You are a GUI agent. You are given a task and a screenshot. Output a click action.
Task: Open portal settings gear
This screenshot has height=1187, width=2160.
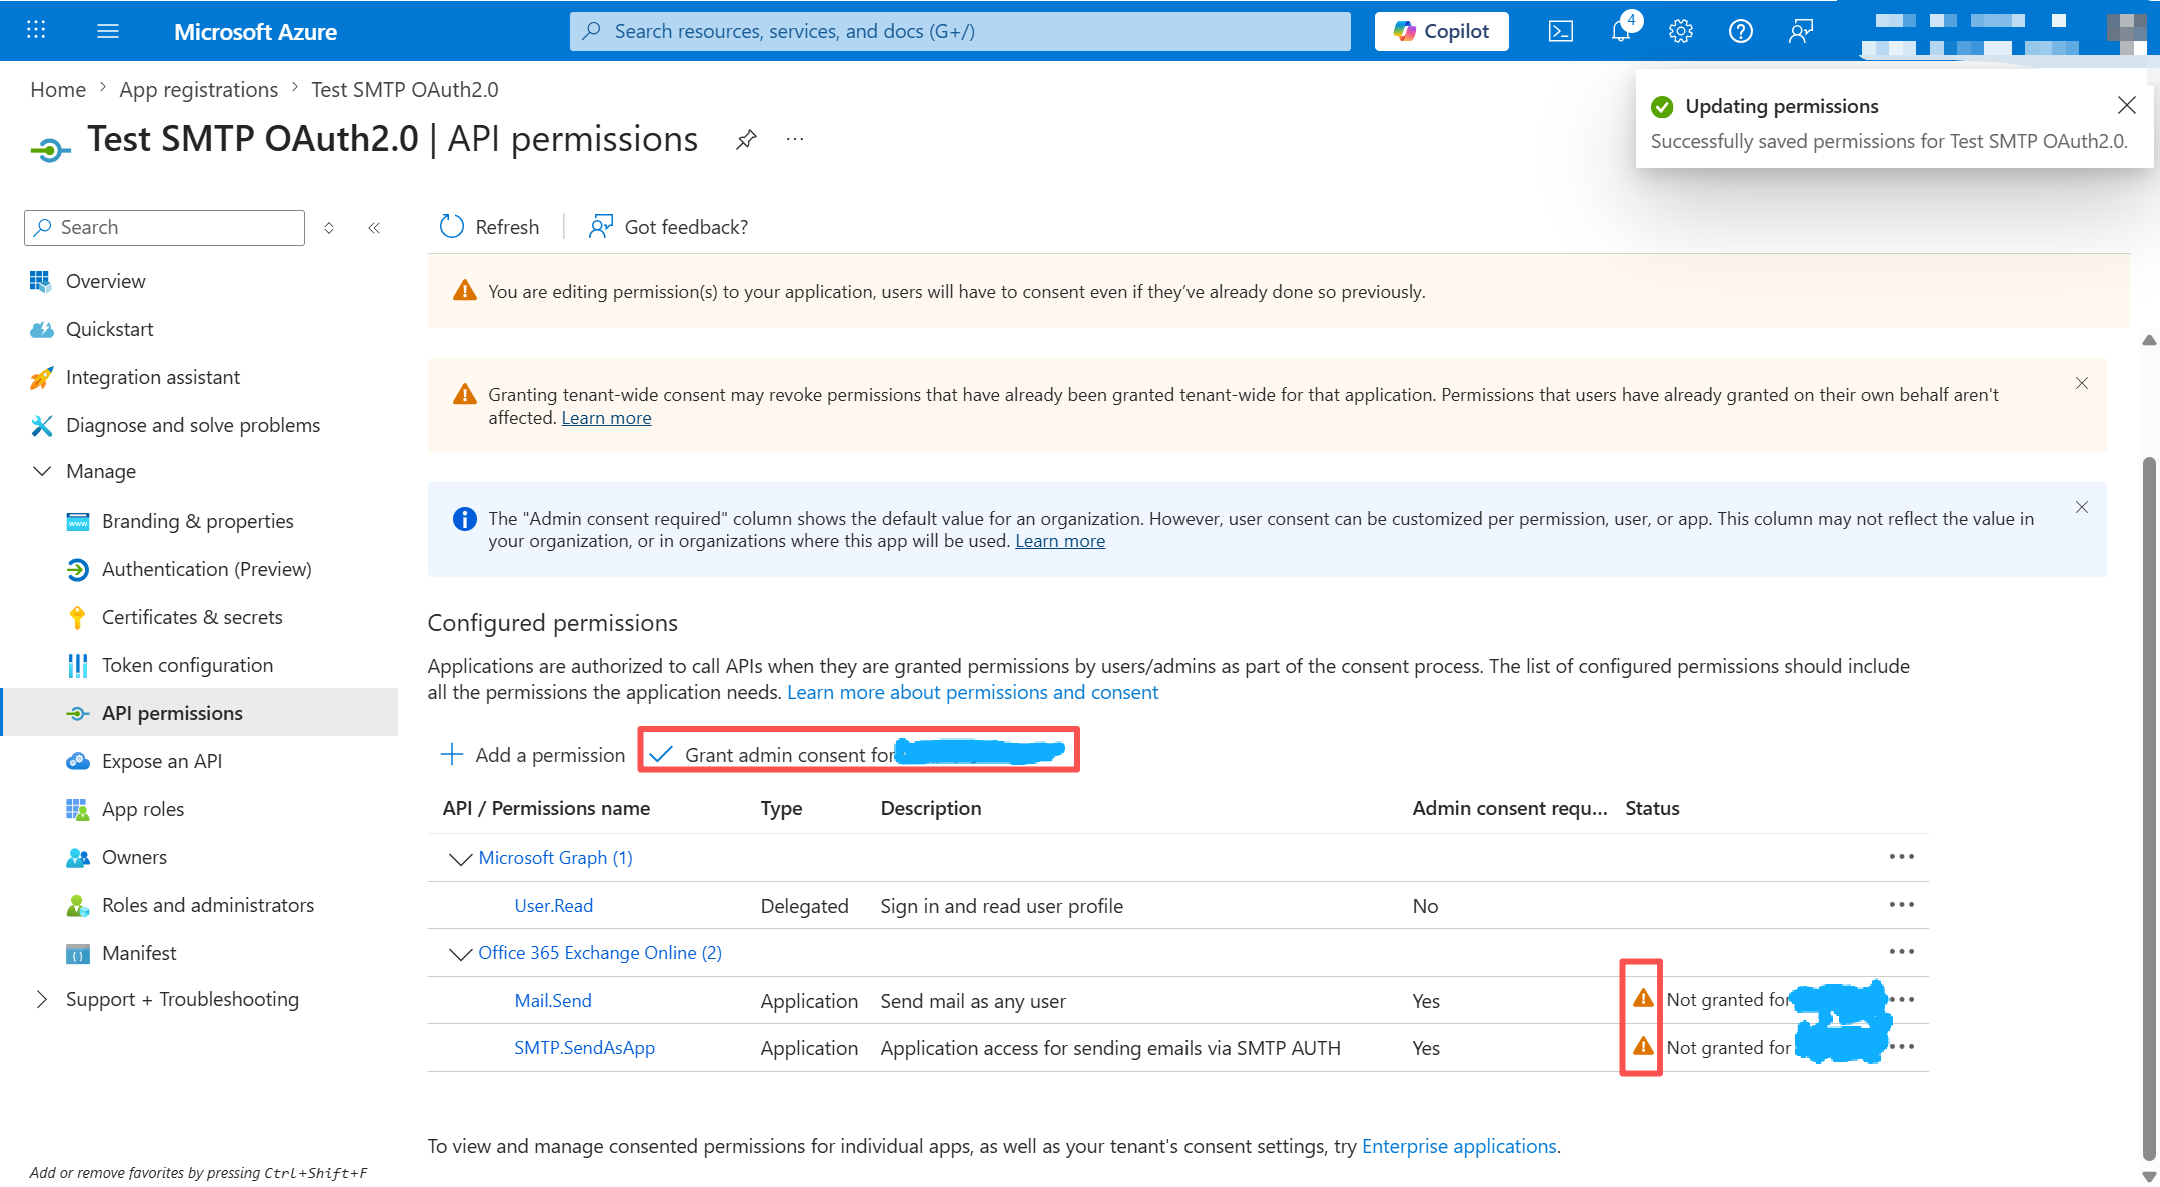click(x=1680, y=31)
